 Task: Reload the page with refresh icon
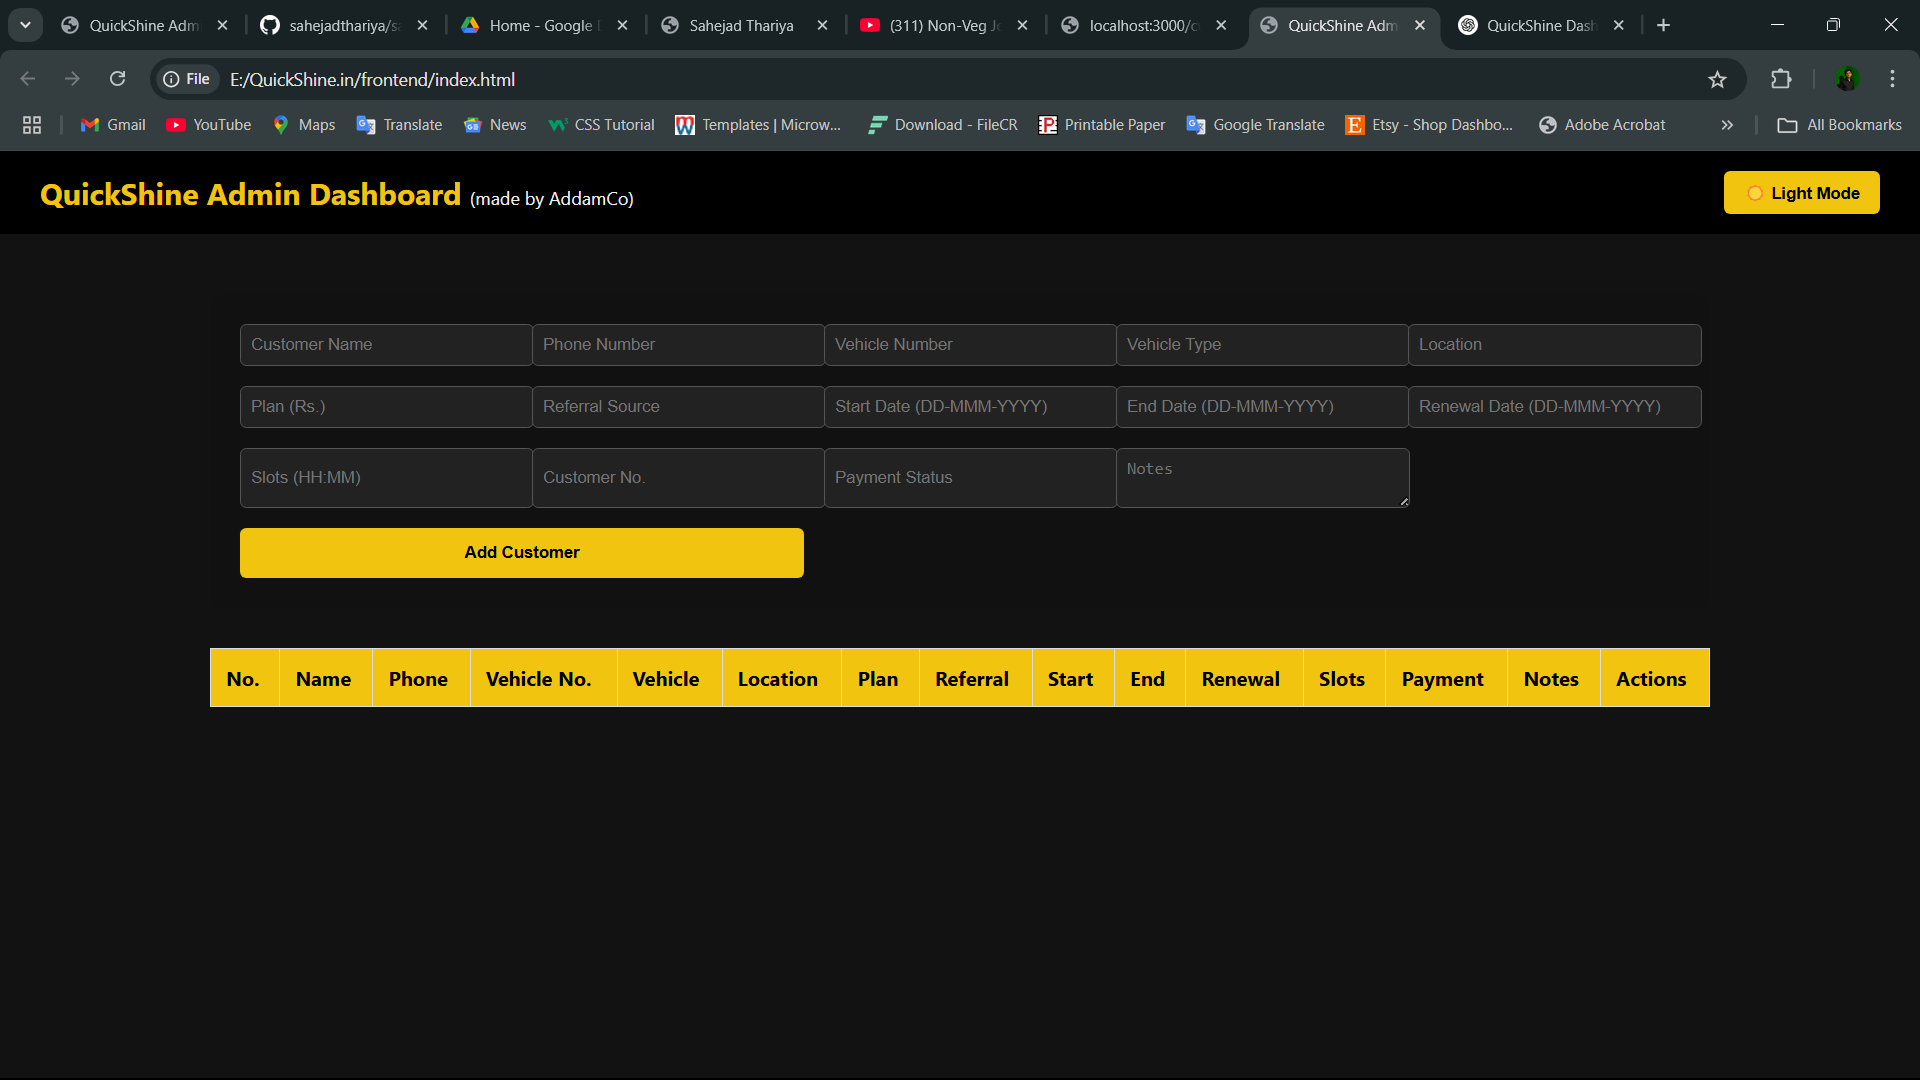coord(117,79)
